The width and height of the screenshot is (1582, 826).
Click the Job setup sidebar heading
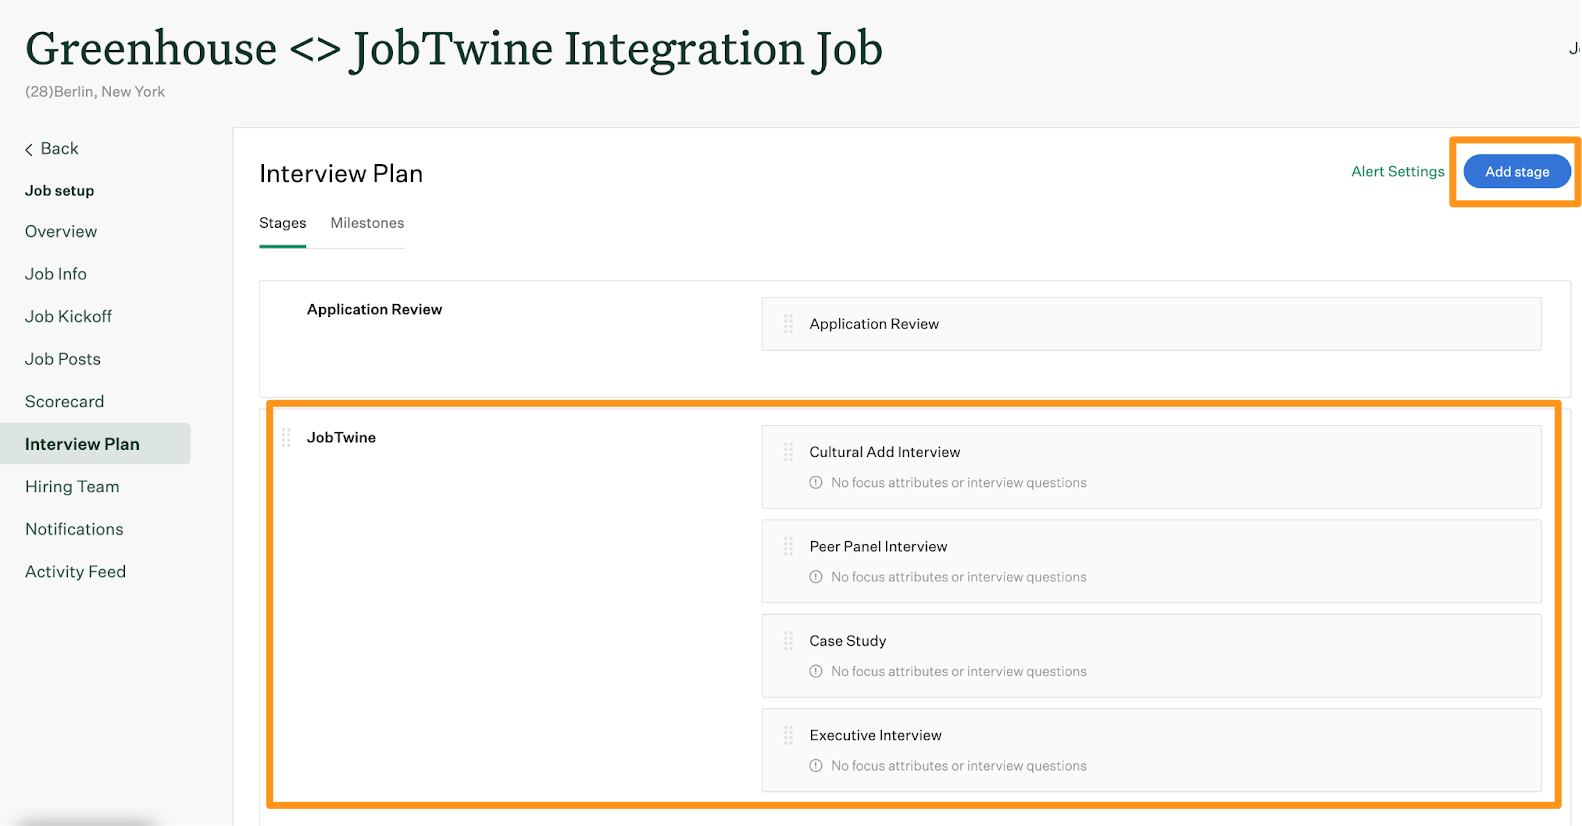(60, 191)
